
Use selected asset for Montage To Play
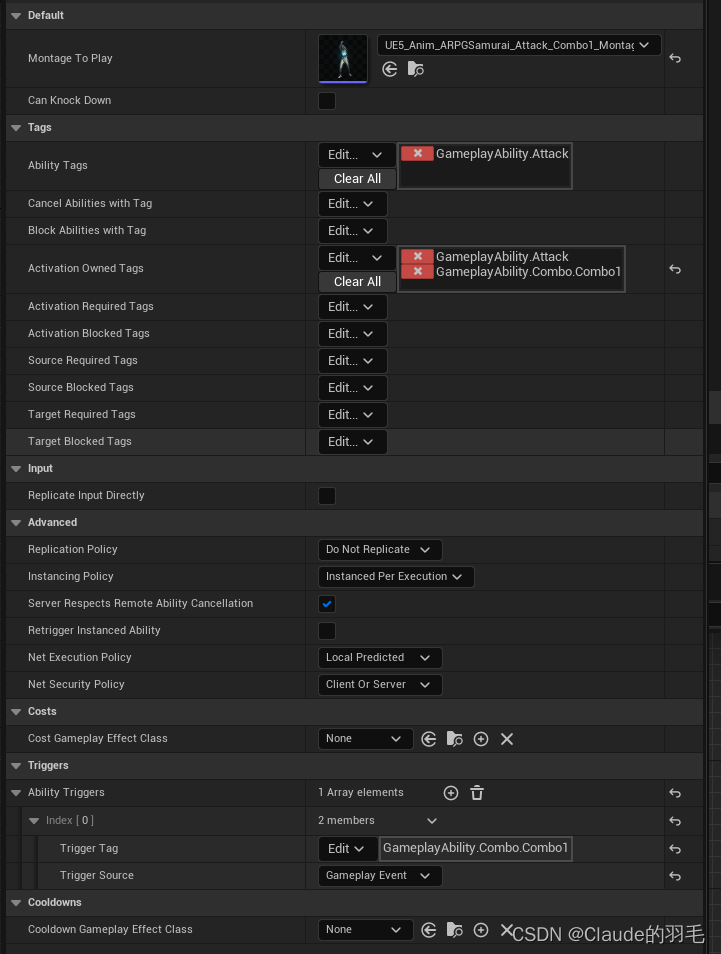pyautogui.click(x=390, y=69)
